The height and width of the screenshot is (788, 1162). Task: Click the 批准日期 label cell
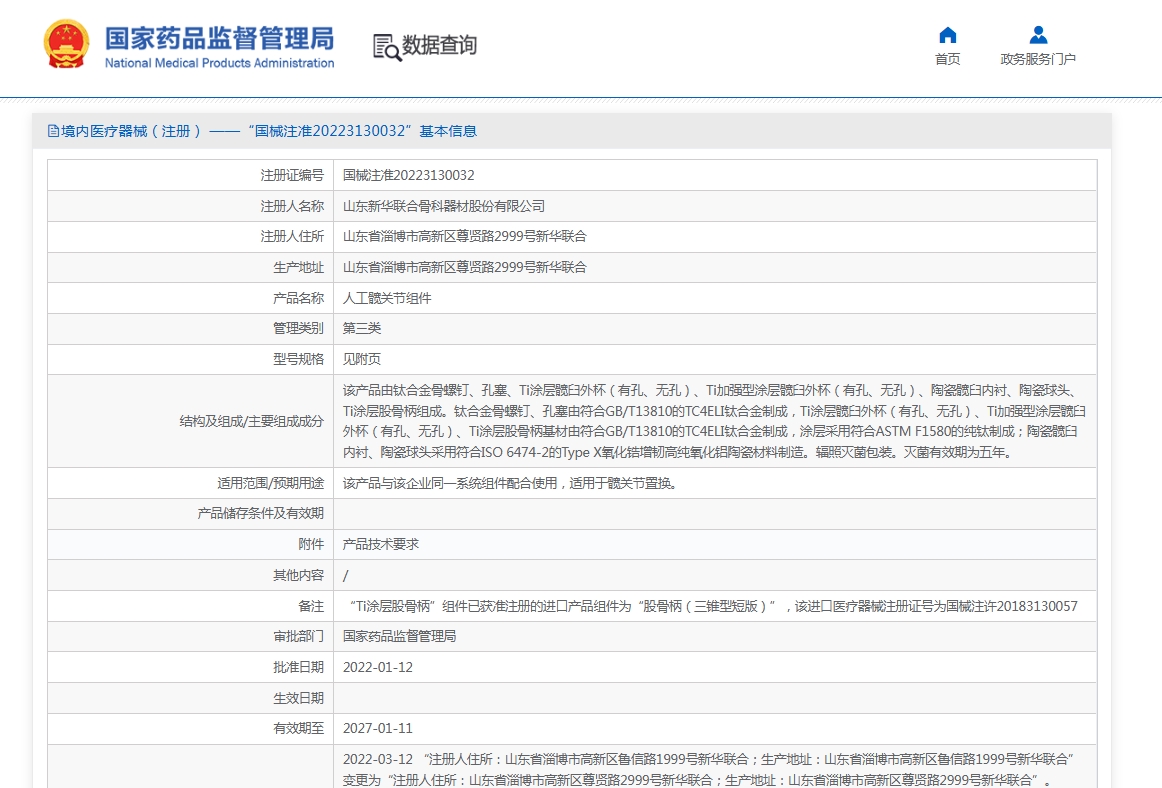(190, 667)
